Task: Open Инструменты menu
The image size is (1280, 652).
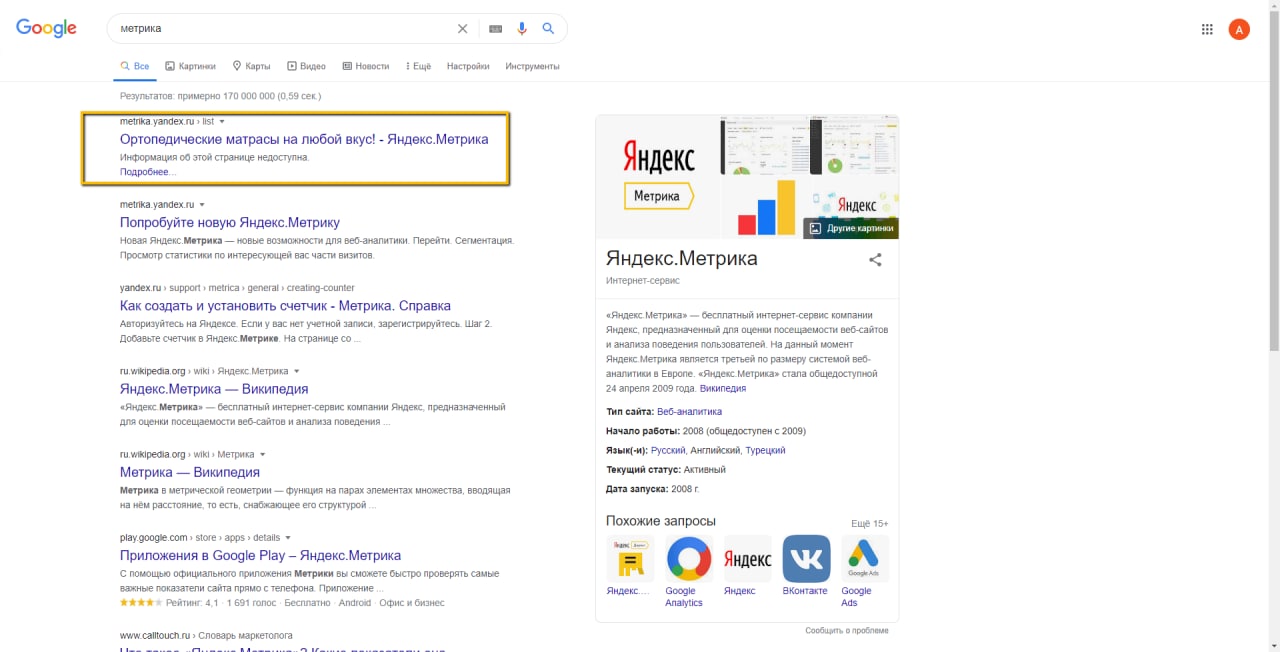Action: tap(532, 66)
